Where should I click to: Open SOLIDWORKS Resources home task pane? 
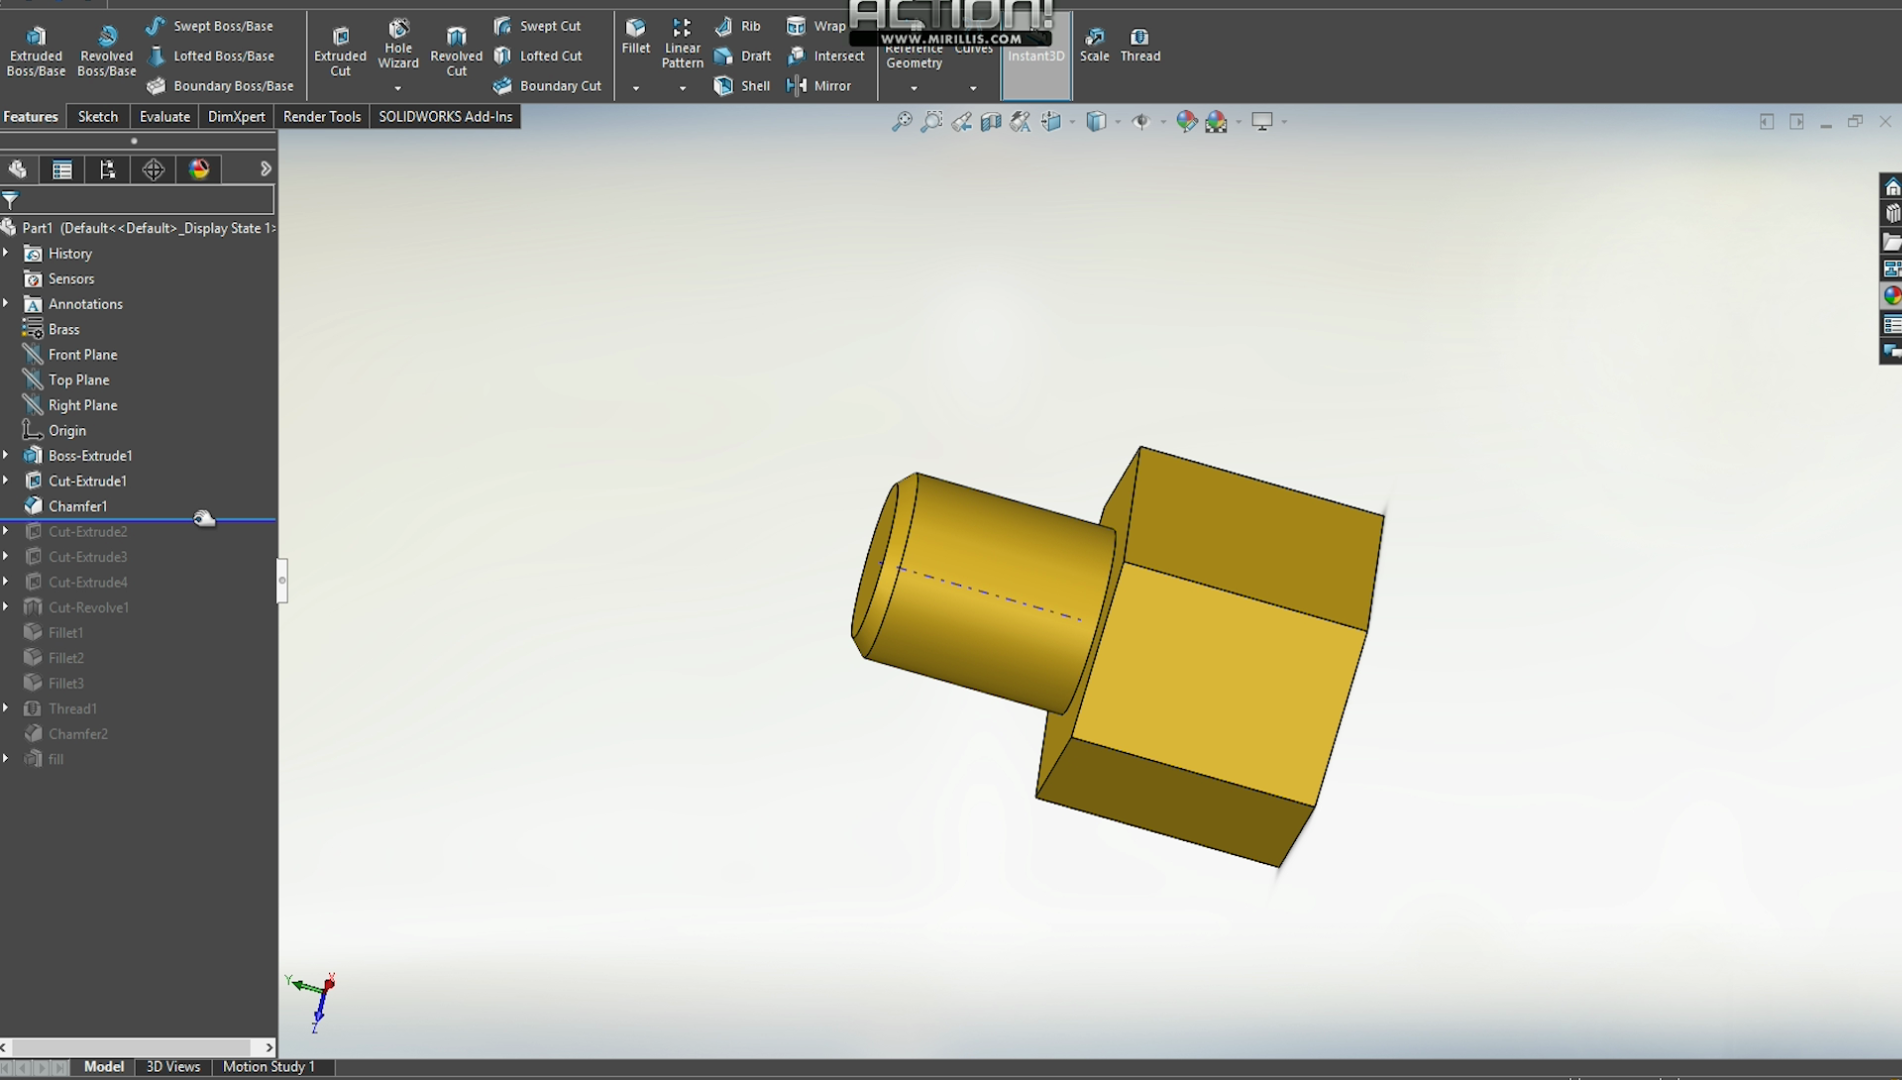(x=1891, y=187)
